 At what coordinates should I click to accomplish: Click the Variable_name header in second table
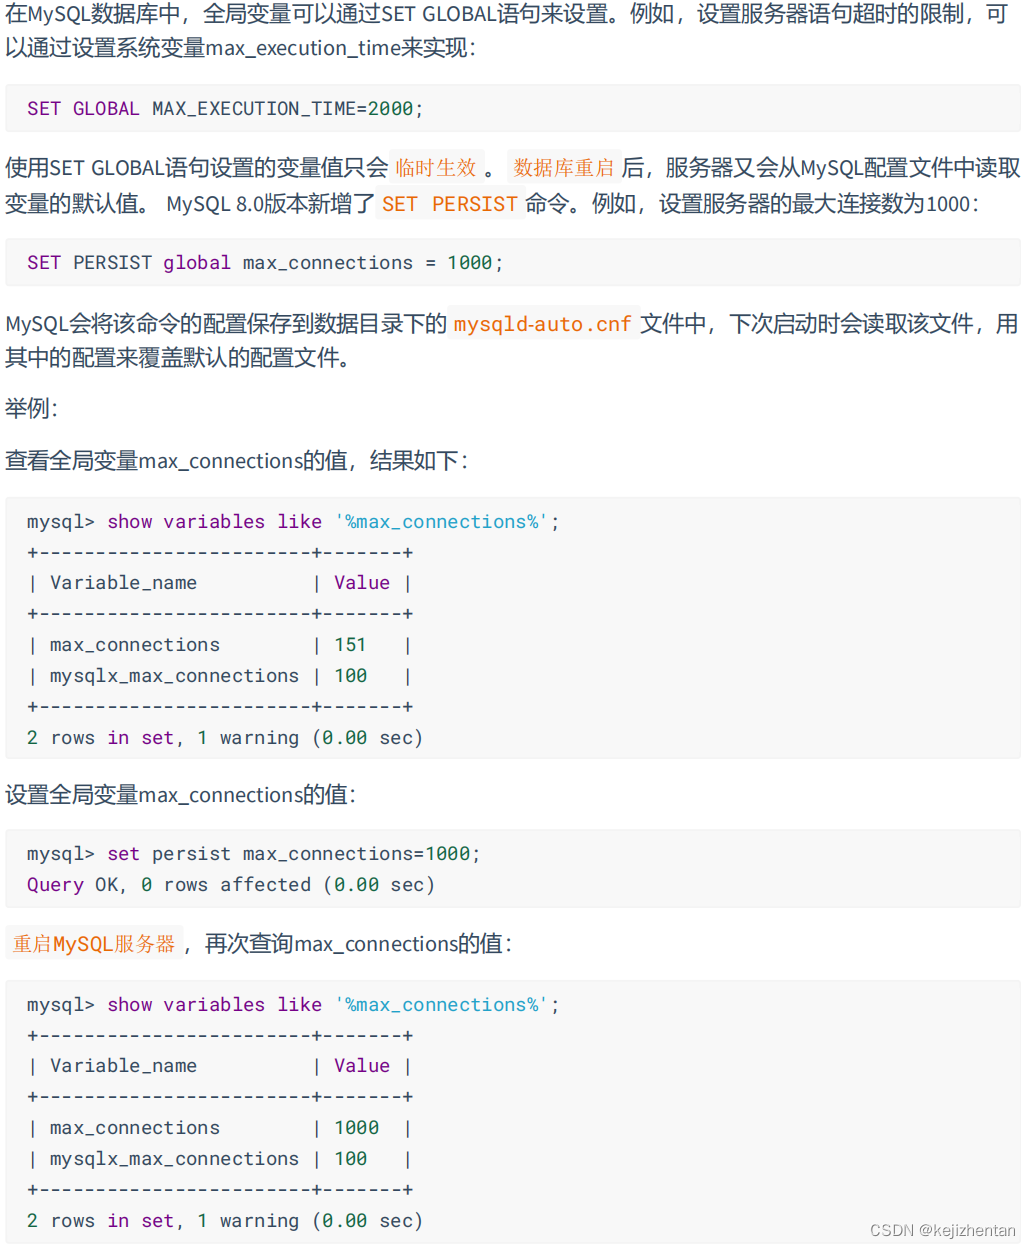123,1066
